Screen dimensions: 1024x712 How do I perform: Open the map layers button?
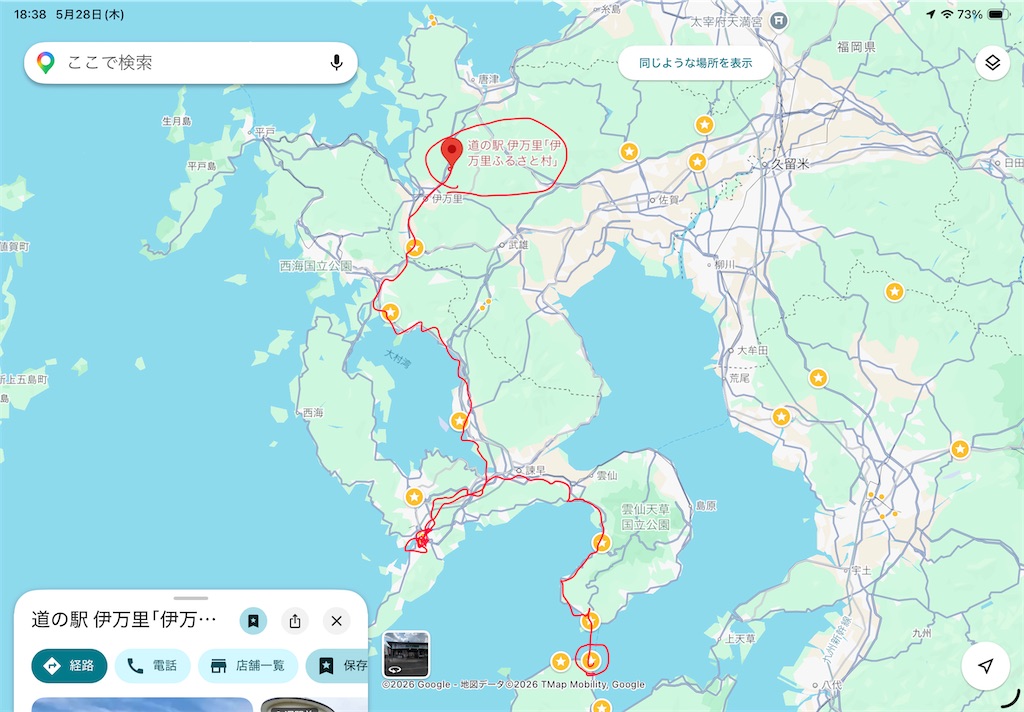point(992,63)
